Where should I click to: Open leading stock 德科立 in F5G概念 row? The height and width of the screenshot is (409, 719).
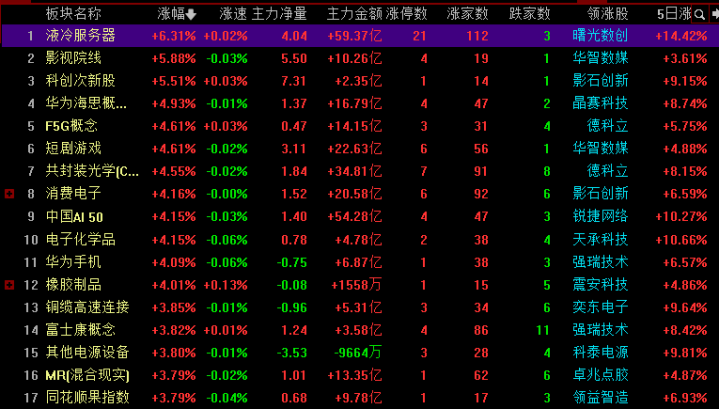[x=608, y=126]
